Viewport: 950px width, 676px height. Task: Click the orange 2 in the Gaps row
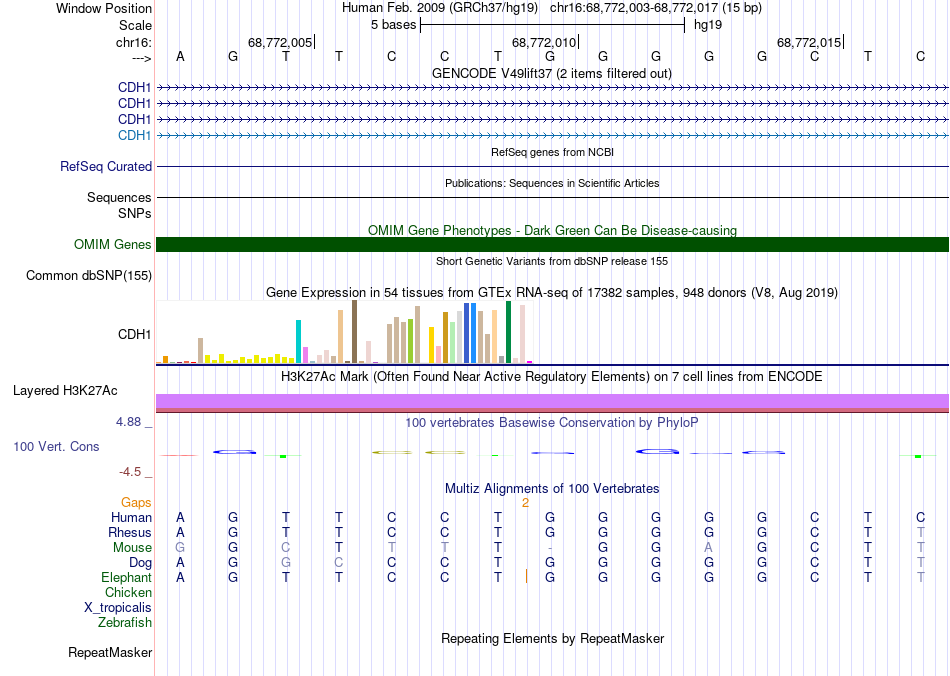(525, 503)
